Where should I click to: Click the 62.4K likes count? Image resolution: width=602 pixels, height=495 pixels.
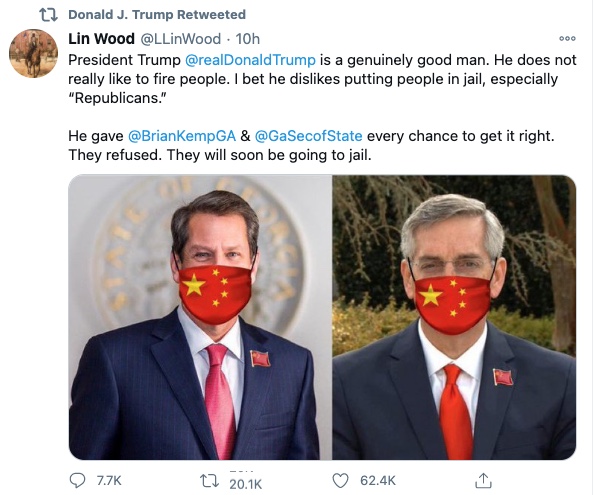pyautogui.click(x=377, y=480)
